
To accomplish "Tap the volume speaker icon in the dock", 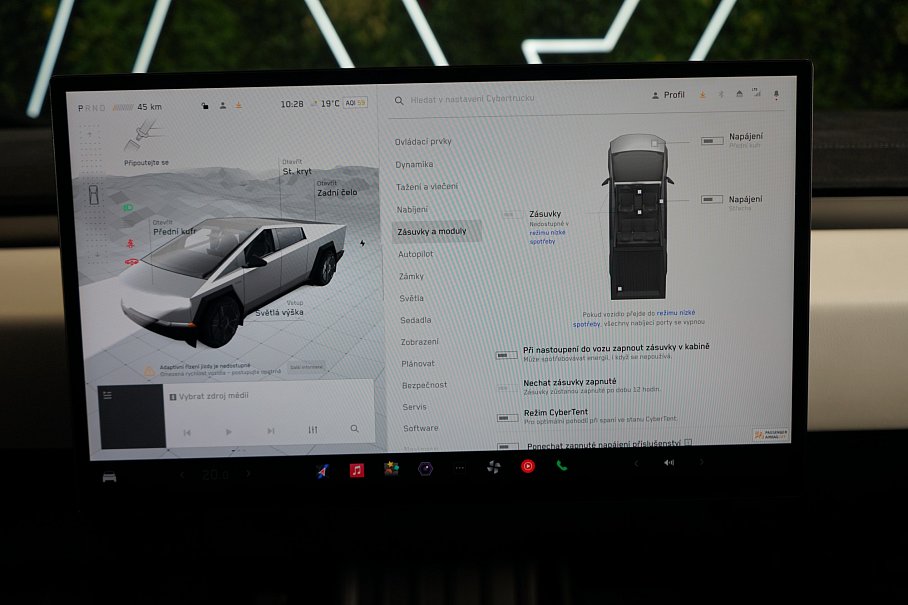I will [667, 465].
